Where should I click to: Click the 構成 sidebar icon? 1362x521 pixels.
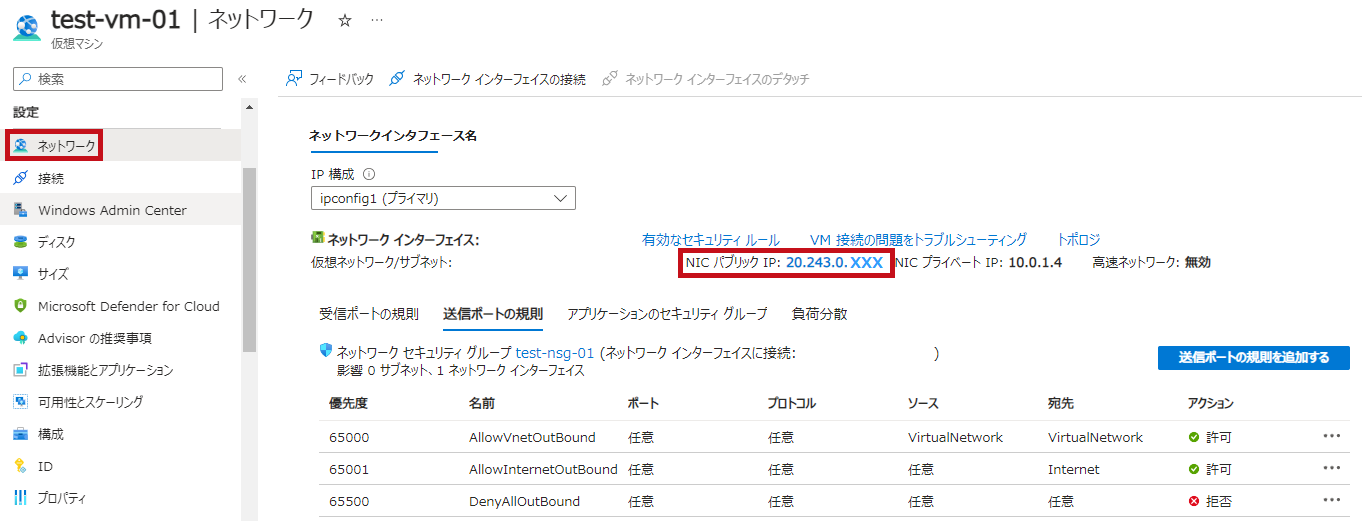21,434
